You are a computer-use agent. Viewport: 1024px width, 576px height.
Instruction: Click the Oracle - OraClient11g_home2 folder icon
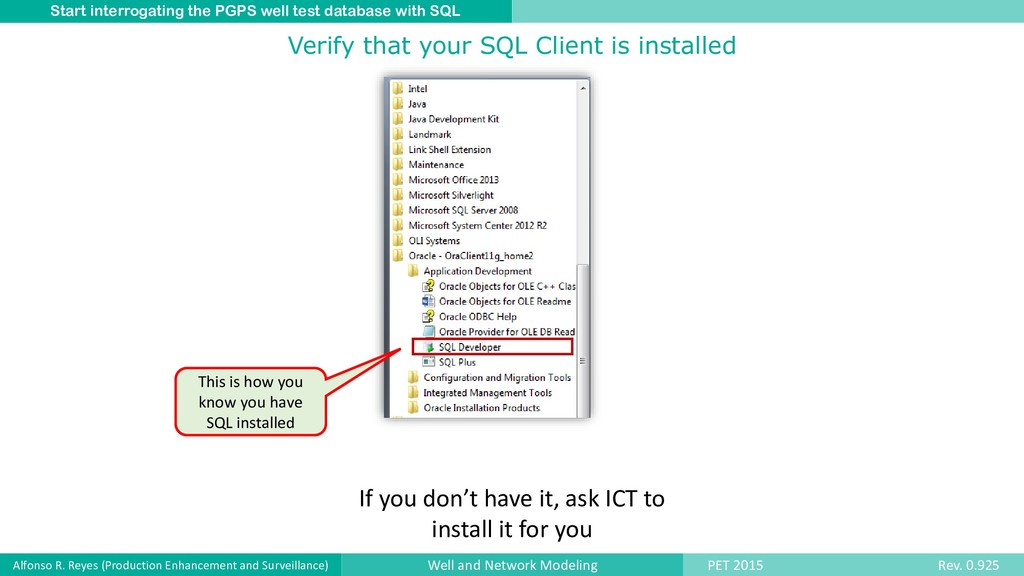tap(398, 255)
